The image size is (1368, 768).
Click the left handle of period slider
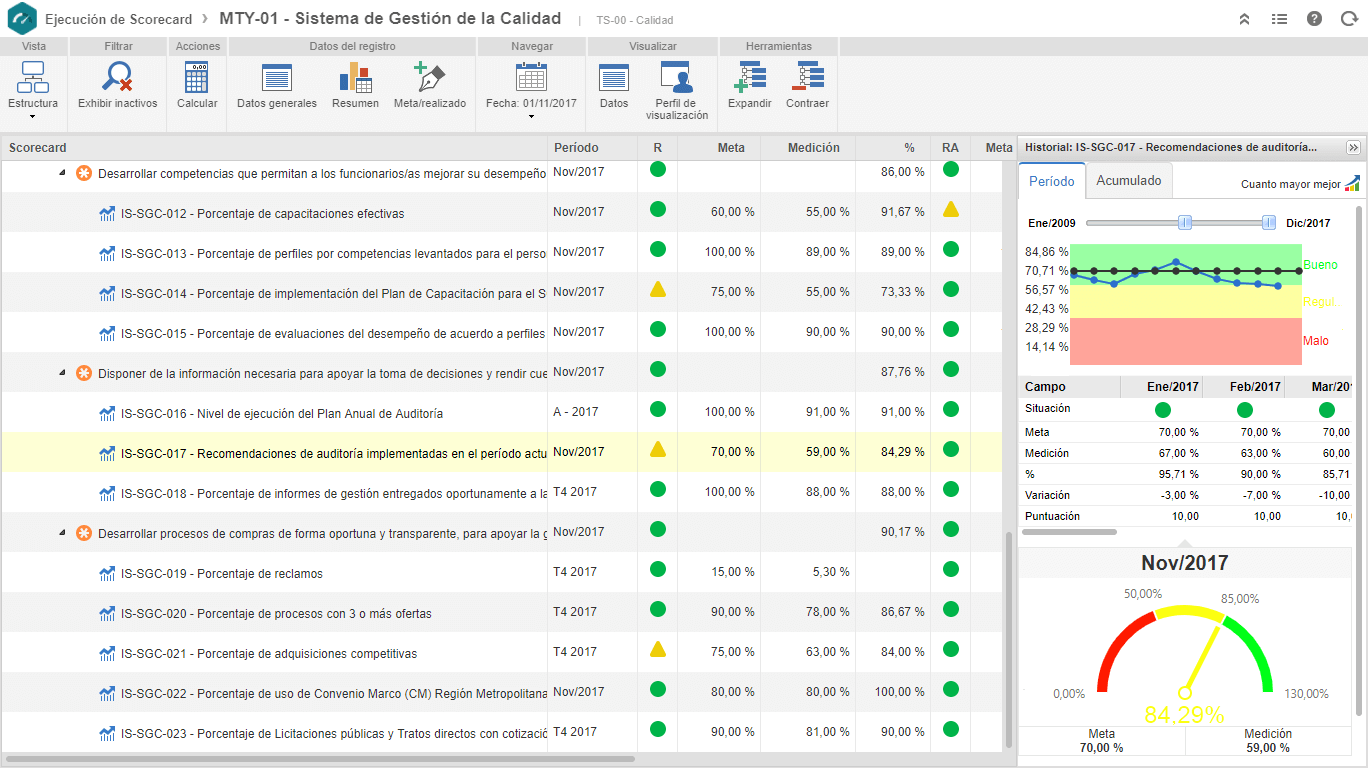pyautogui.click(x=1185, y=222)
